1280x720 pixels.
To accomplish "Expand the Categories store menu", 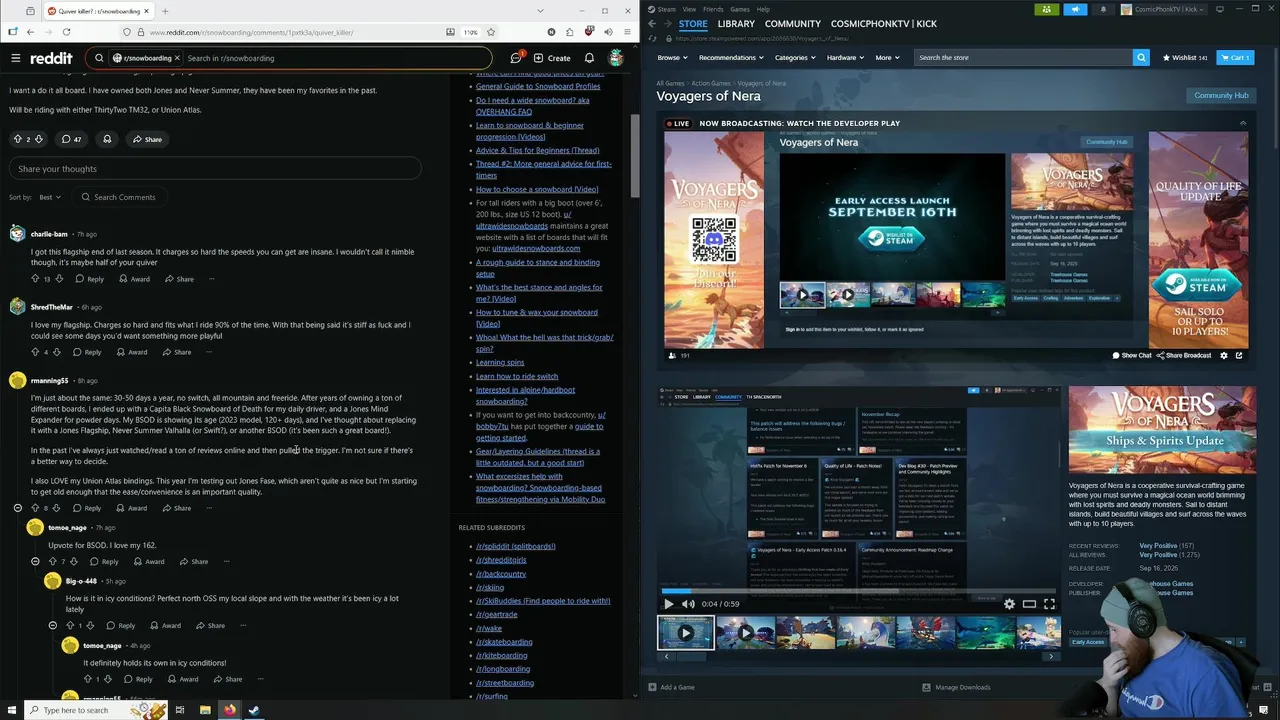I will tap(795, 58).
